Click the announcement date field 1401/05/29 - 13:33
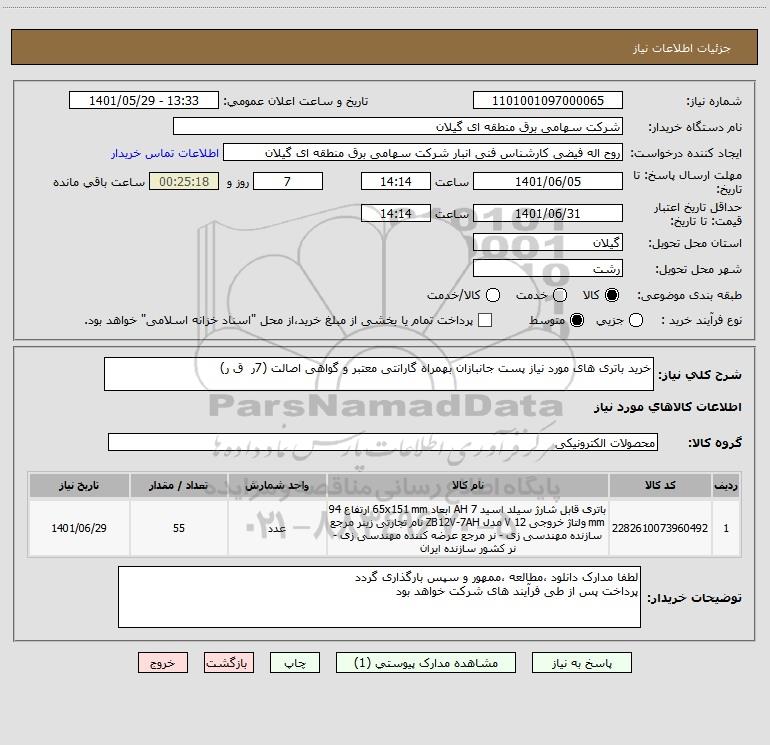Viewport: 770px width, 745px height. click(x=144, y=101)
